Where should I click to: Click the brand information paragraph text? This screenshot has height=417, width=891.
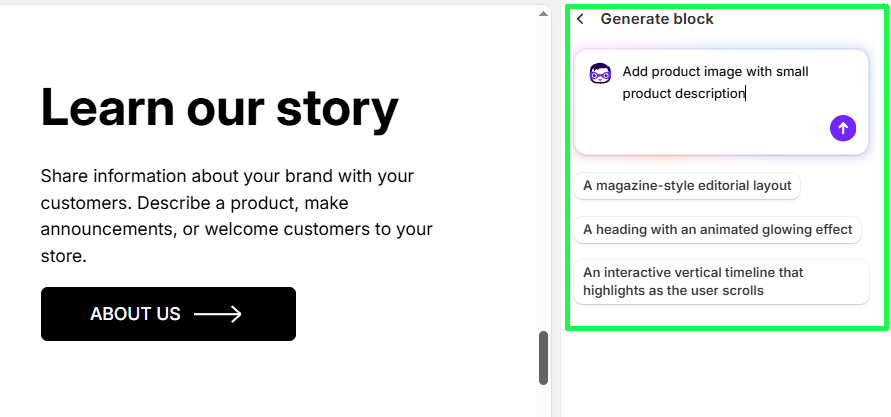click(236, 215)
